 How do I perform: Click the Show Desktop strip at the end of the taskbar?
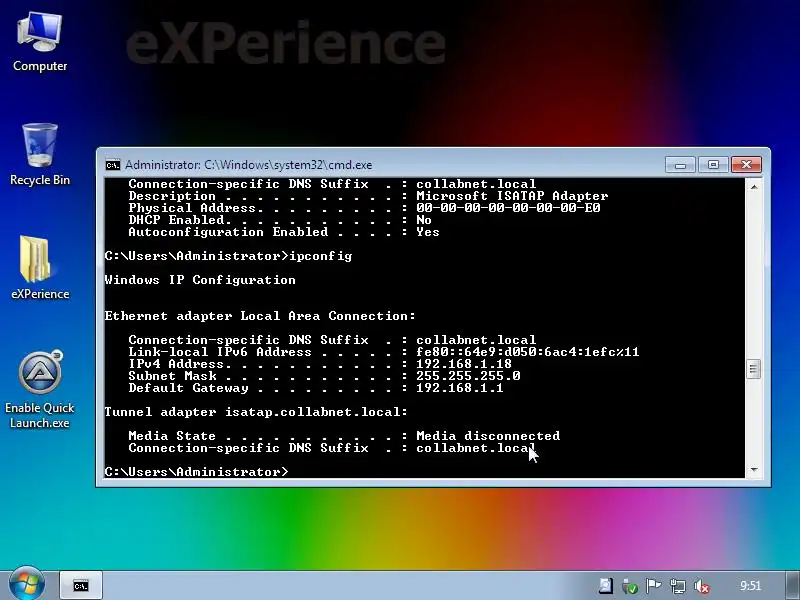pos(793,586)
